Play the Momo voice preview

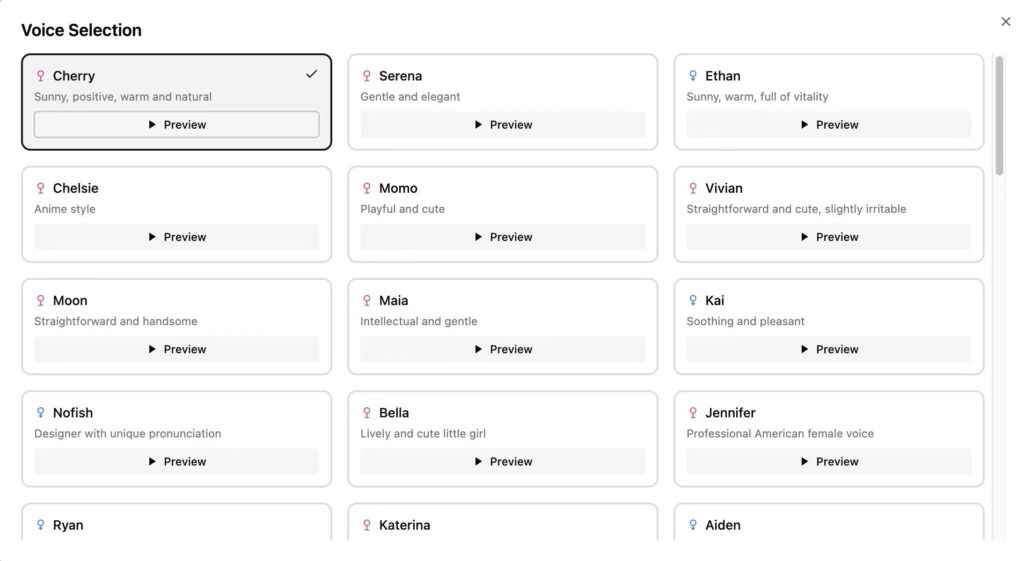pos(503,237)
